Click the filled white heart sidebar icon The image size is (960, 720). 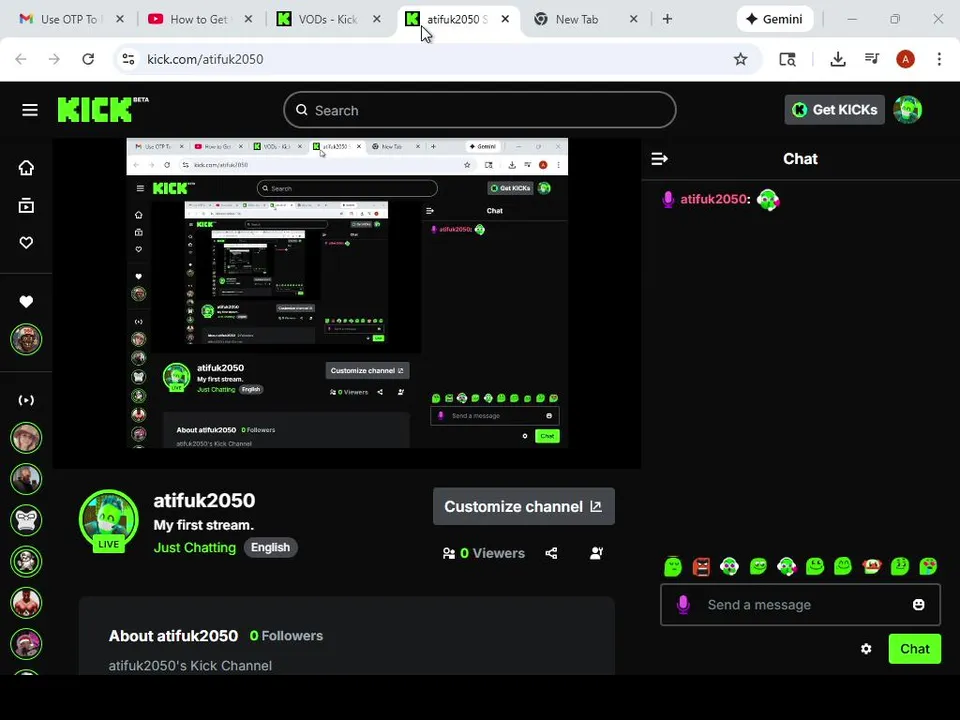pos(26,302)
